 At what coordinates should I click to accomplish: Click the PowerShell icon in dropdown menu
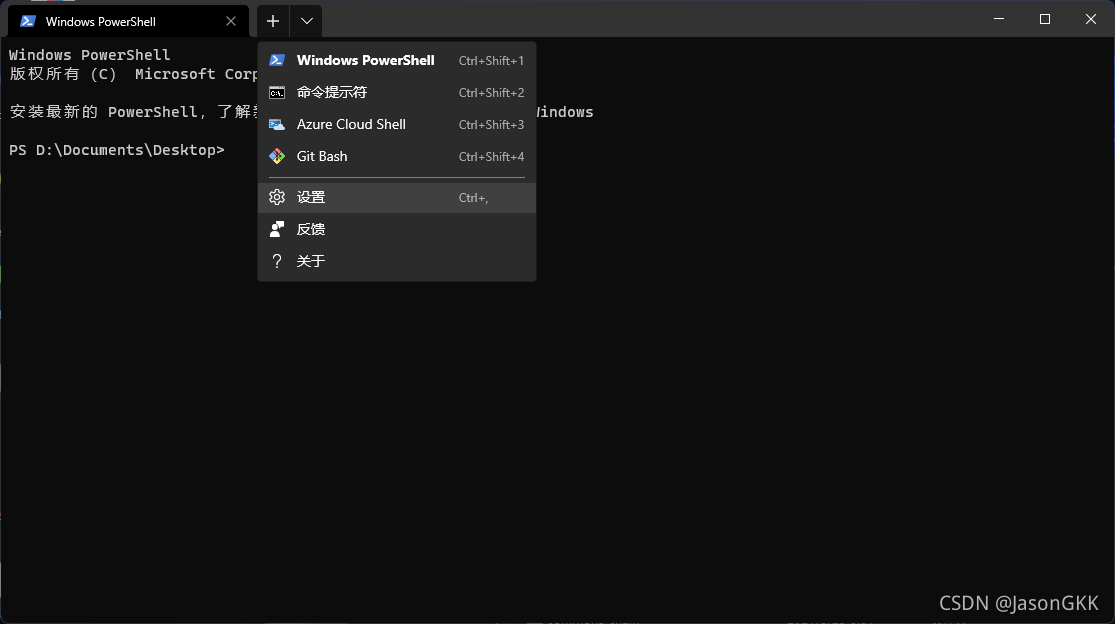tap(277, 60)
